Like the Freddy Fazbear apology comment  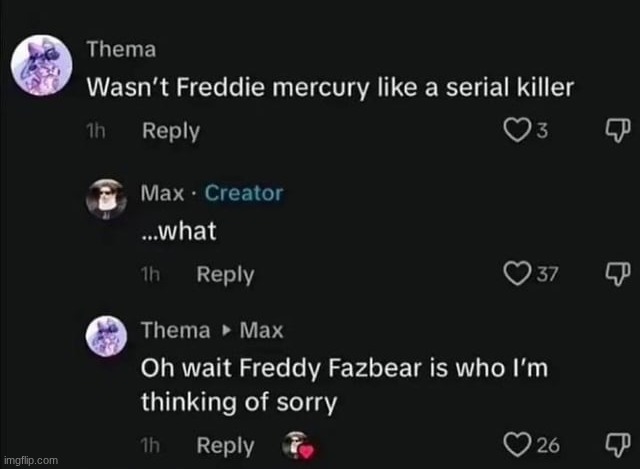(x=518, y=446)
